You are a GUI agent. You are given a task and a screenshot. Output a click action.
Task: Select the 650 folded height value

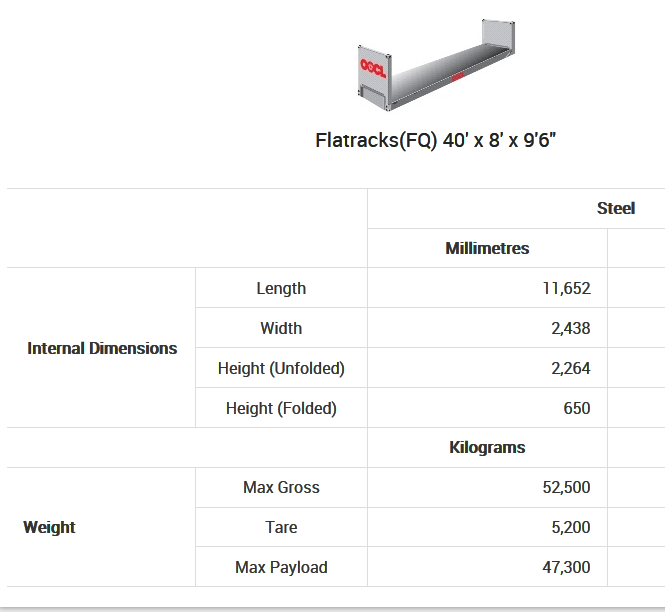pos(576,408)
